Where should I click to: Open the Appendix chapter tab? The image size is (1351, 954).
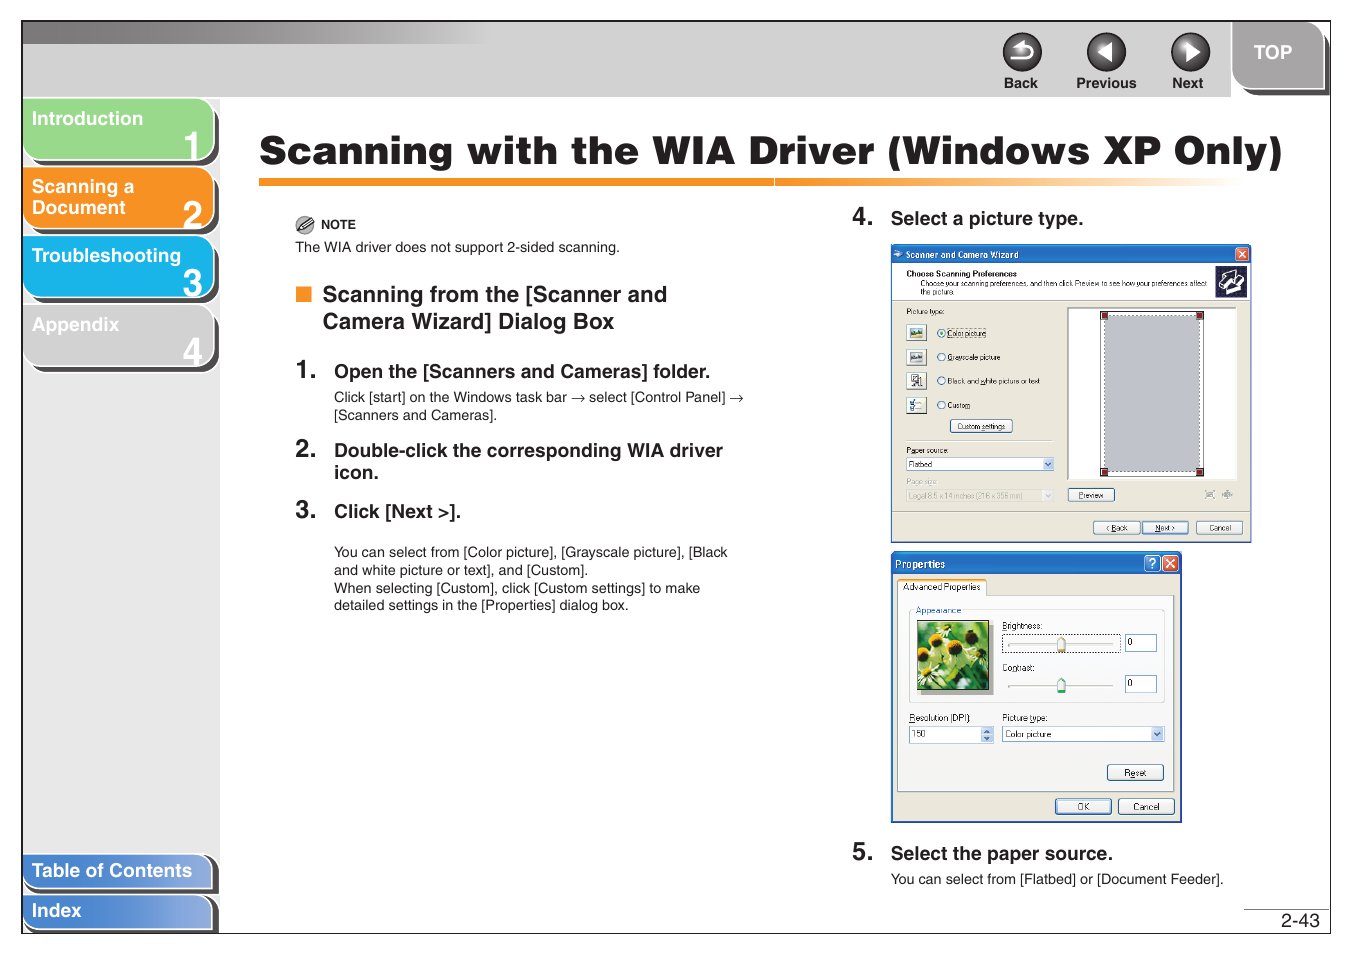(x=118, y=336)
